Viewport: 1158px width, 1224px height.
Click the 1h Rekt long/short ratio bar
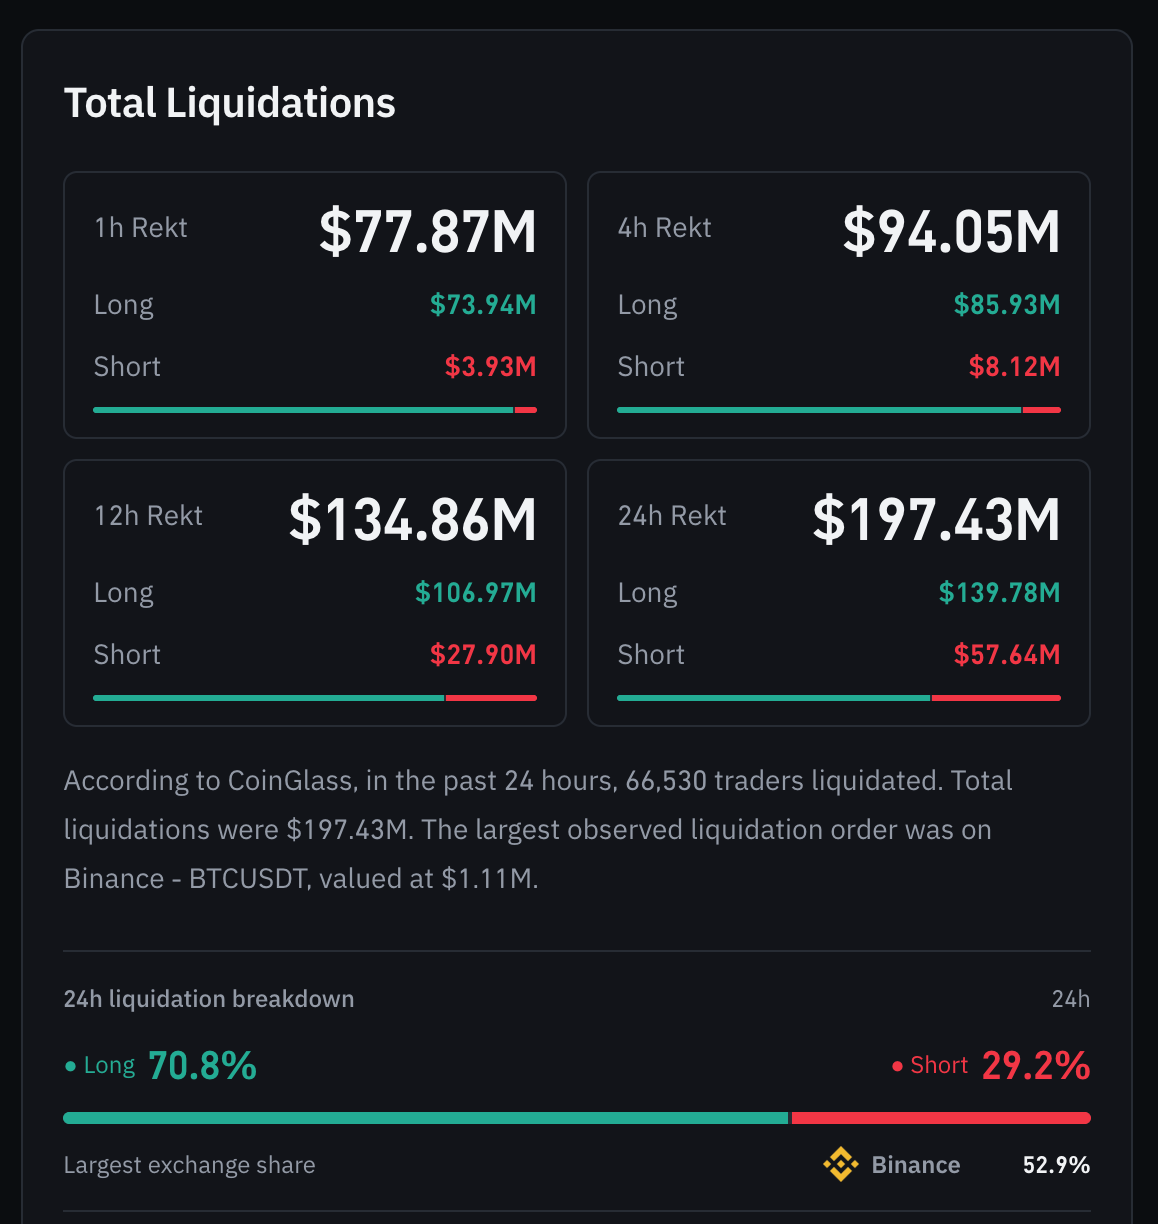315,410
